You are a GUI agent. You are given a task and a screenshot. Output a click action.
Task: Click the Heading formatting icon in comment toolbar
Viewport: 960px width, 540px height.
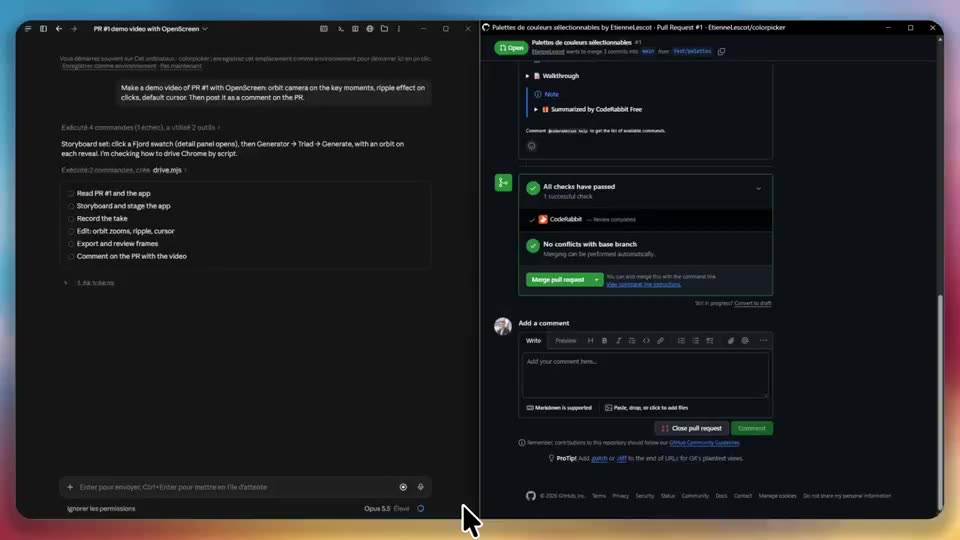point(590,340)
